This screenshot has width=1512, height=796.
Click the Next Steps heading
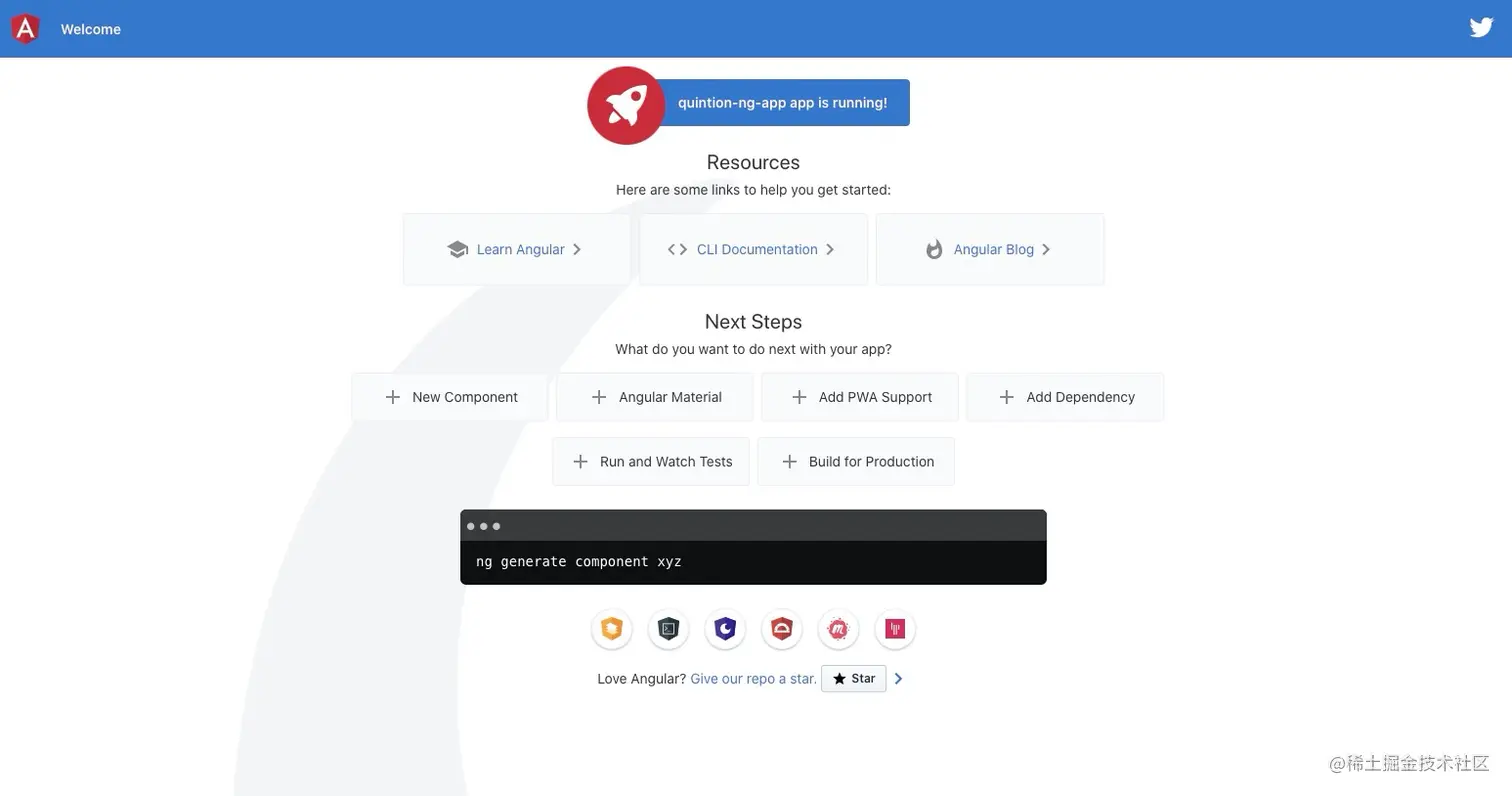point(753,322)
